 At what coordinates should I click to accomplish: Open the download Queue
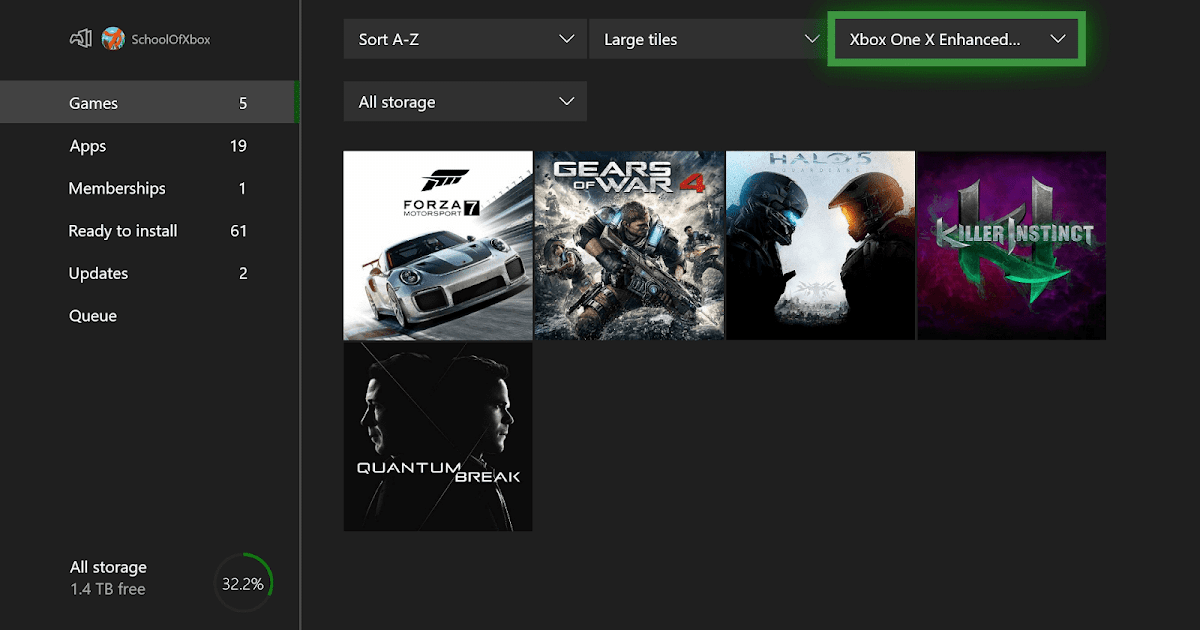tap(92, 315)
